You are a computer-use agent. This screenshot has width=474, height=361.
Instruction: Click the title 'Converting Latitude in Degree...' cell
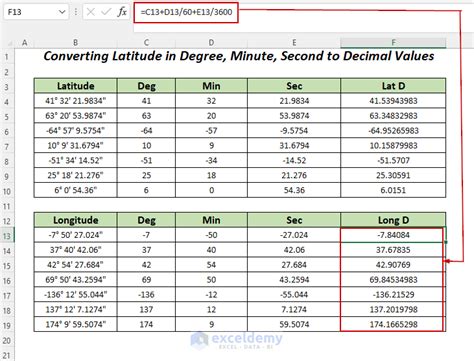239,56
